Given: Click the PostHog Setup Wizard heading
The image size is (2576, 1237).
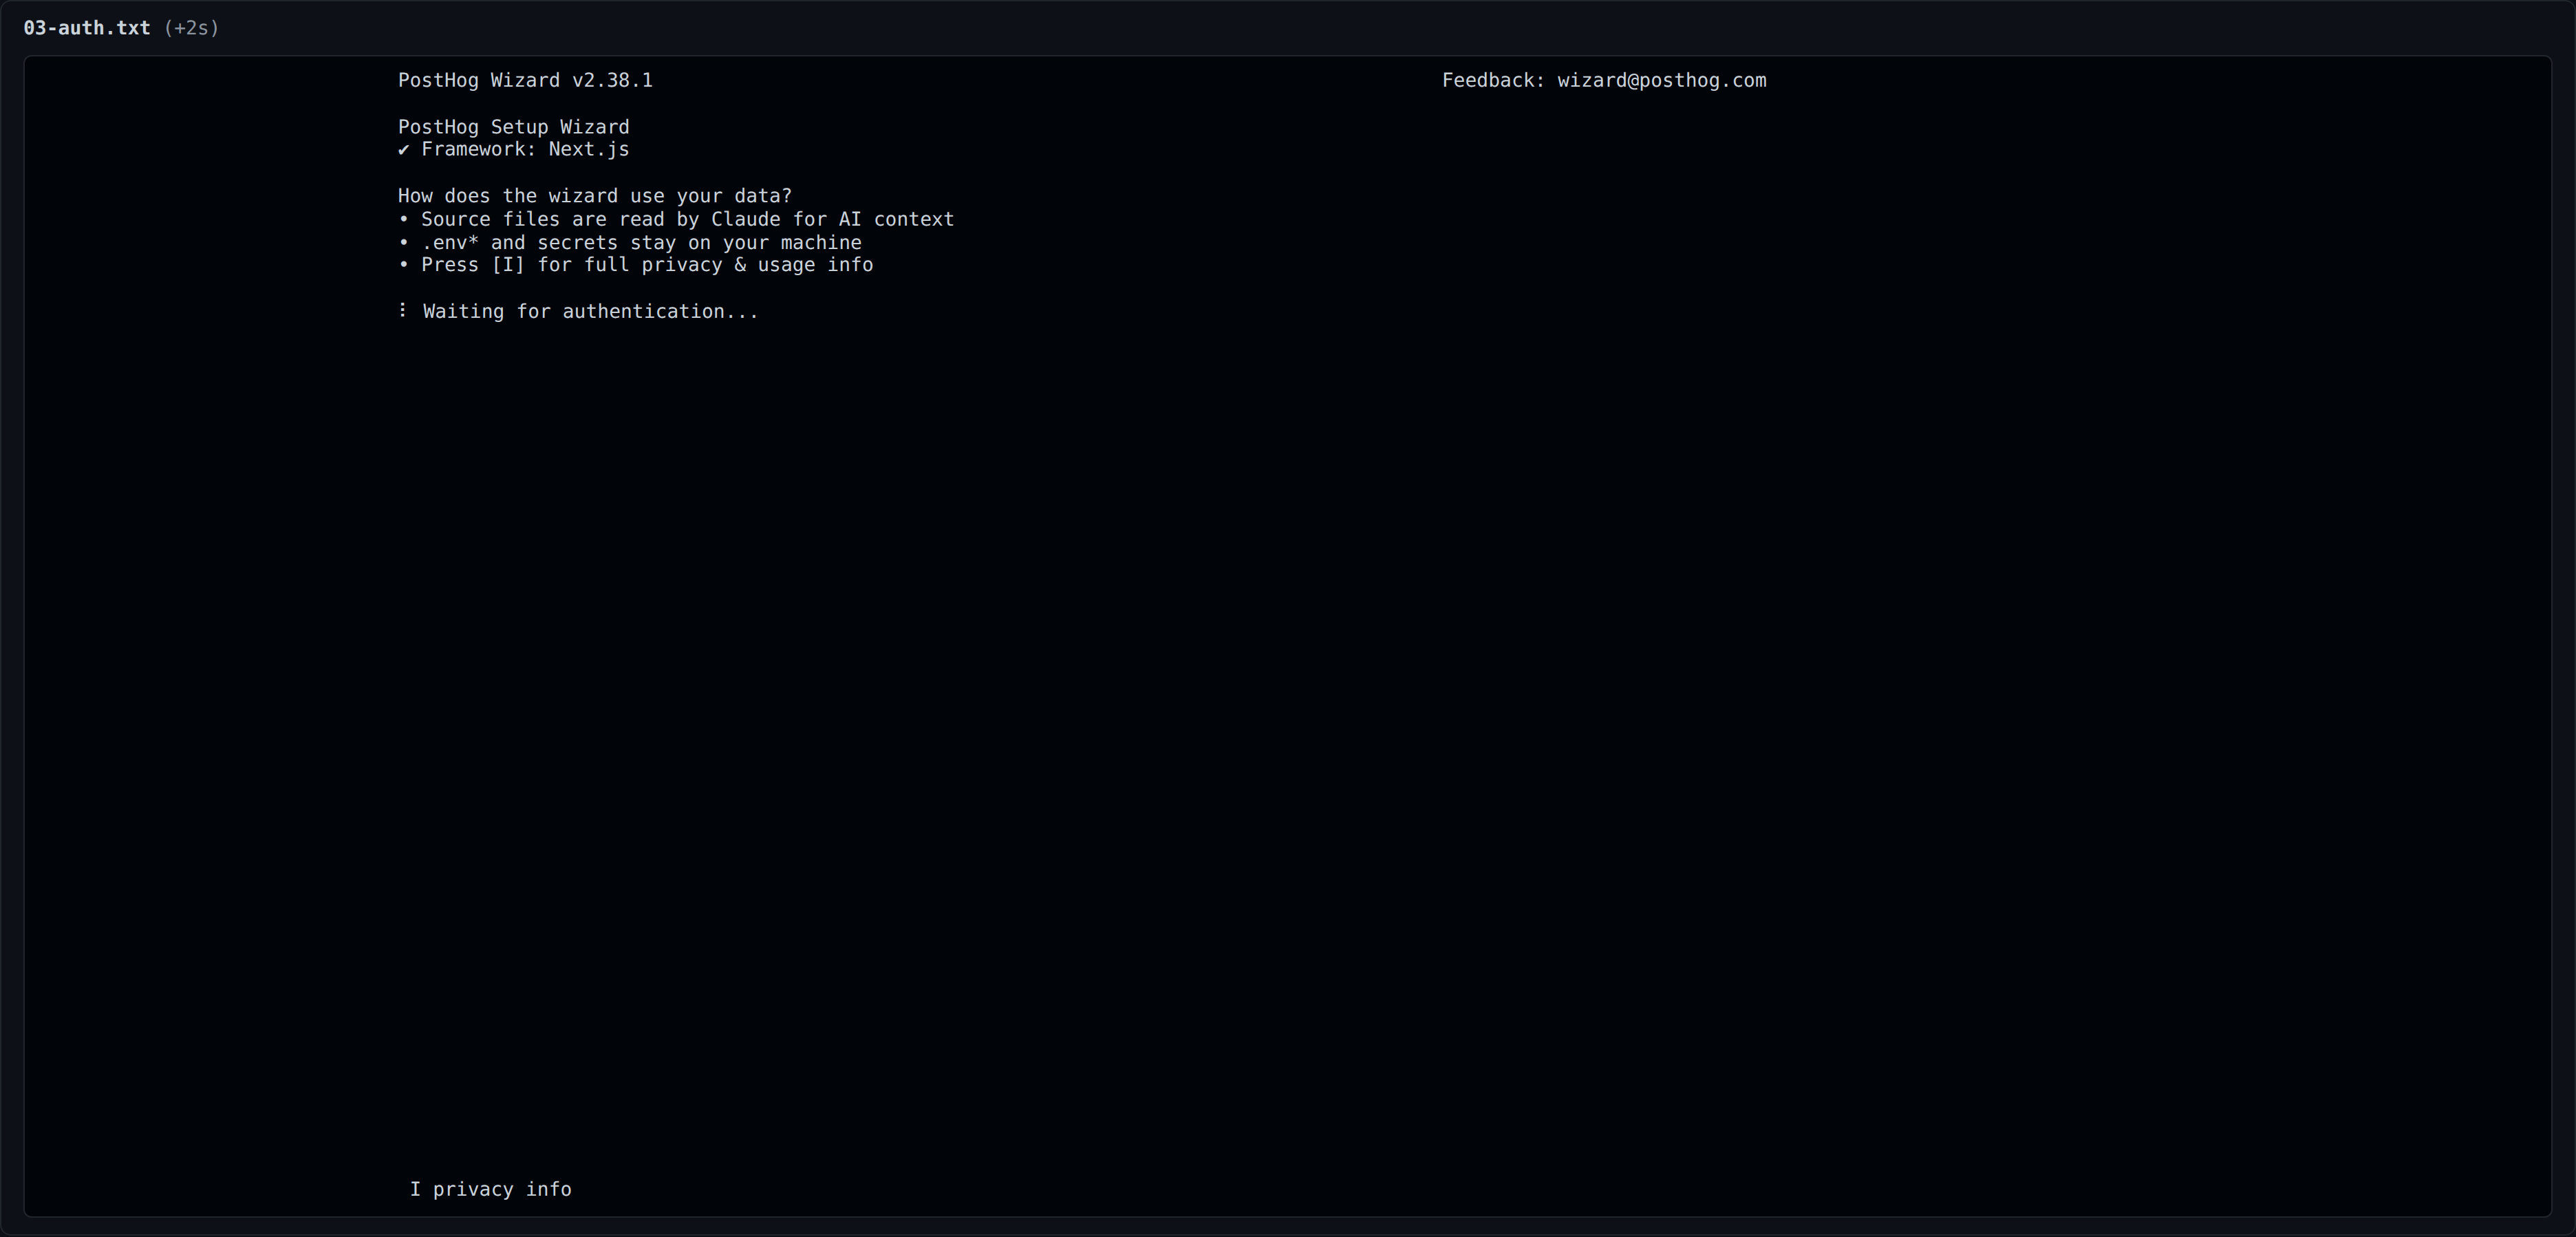Looking at the screenshot, I should pos(514,127).
